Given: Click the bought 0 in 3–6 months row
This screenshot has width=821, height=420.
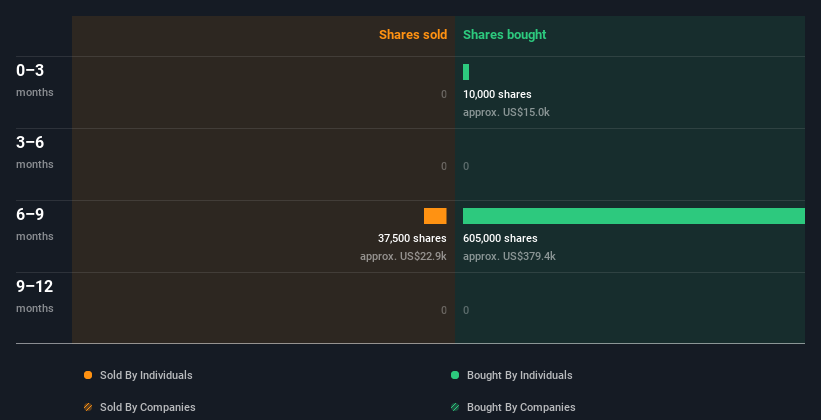Looking at the screenshot, I should pos(466,167).
